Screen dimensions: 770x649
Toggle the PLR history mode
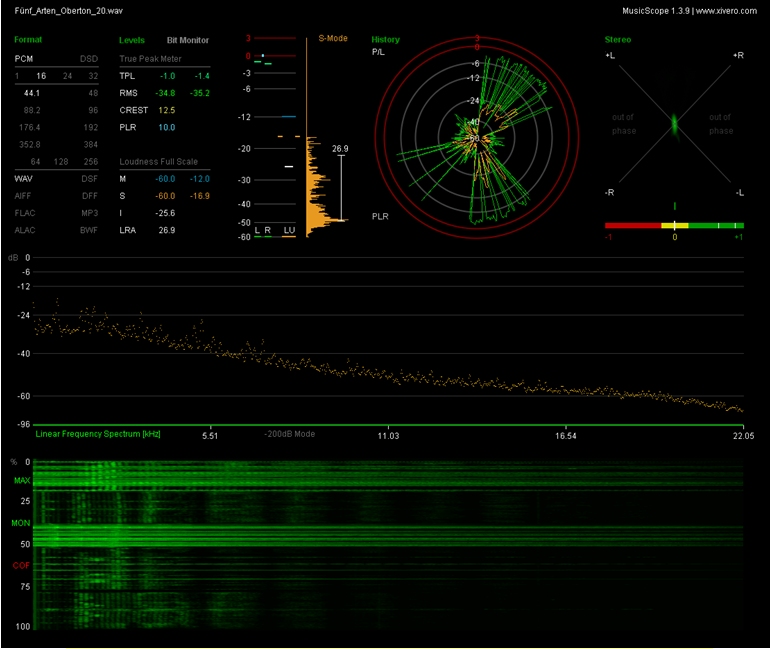pyautogui.click(x=380, y=216)
